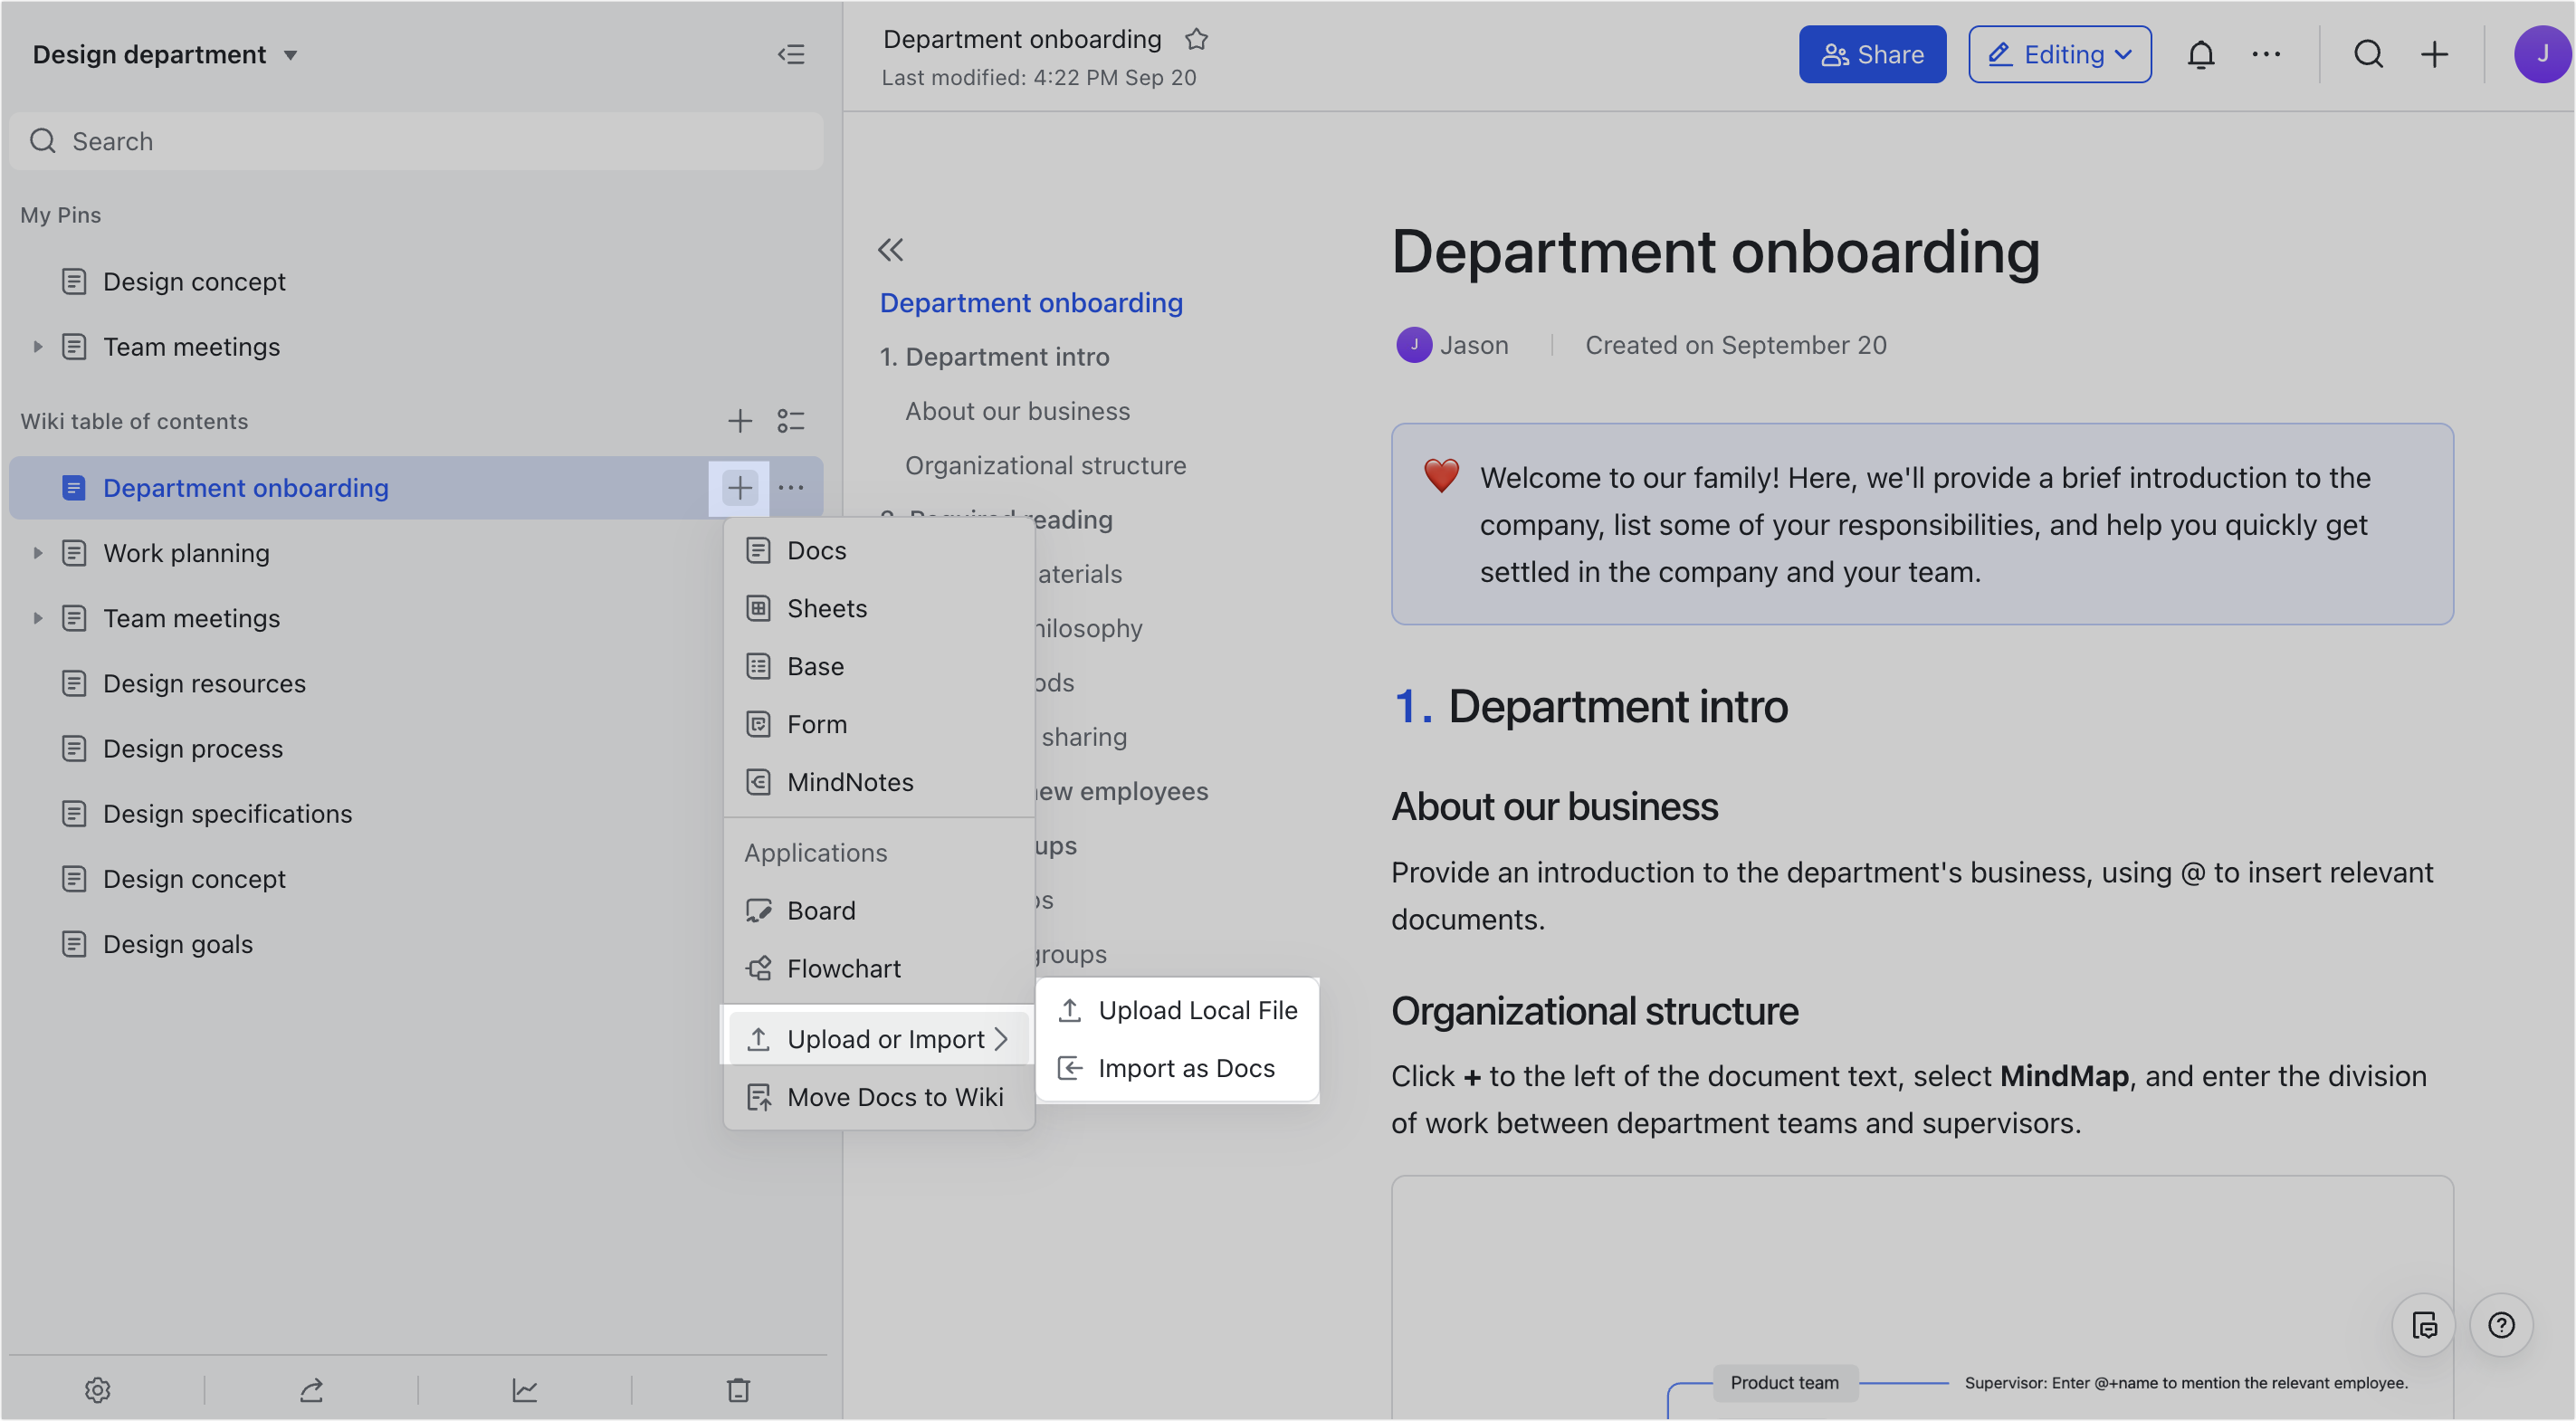Image resolution: width=2576 pixels, height=1421 pixels.
Task: Open the wiki contents list settings icon
Action: (791, 421)
